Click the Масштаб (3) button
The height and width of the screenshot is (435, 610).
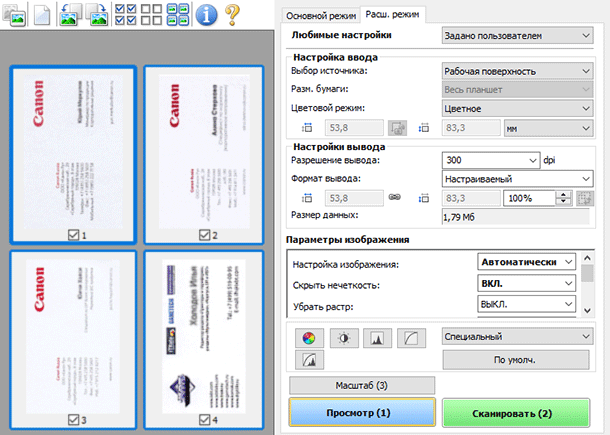click(362, 386)
